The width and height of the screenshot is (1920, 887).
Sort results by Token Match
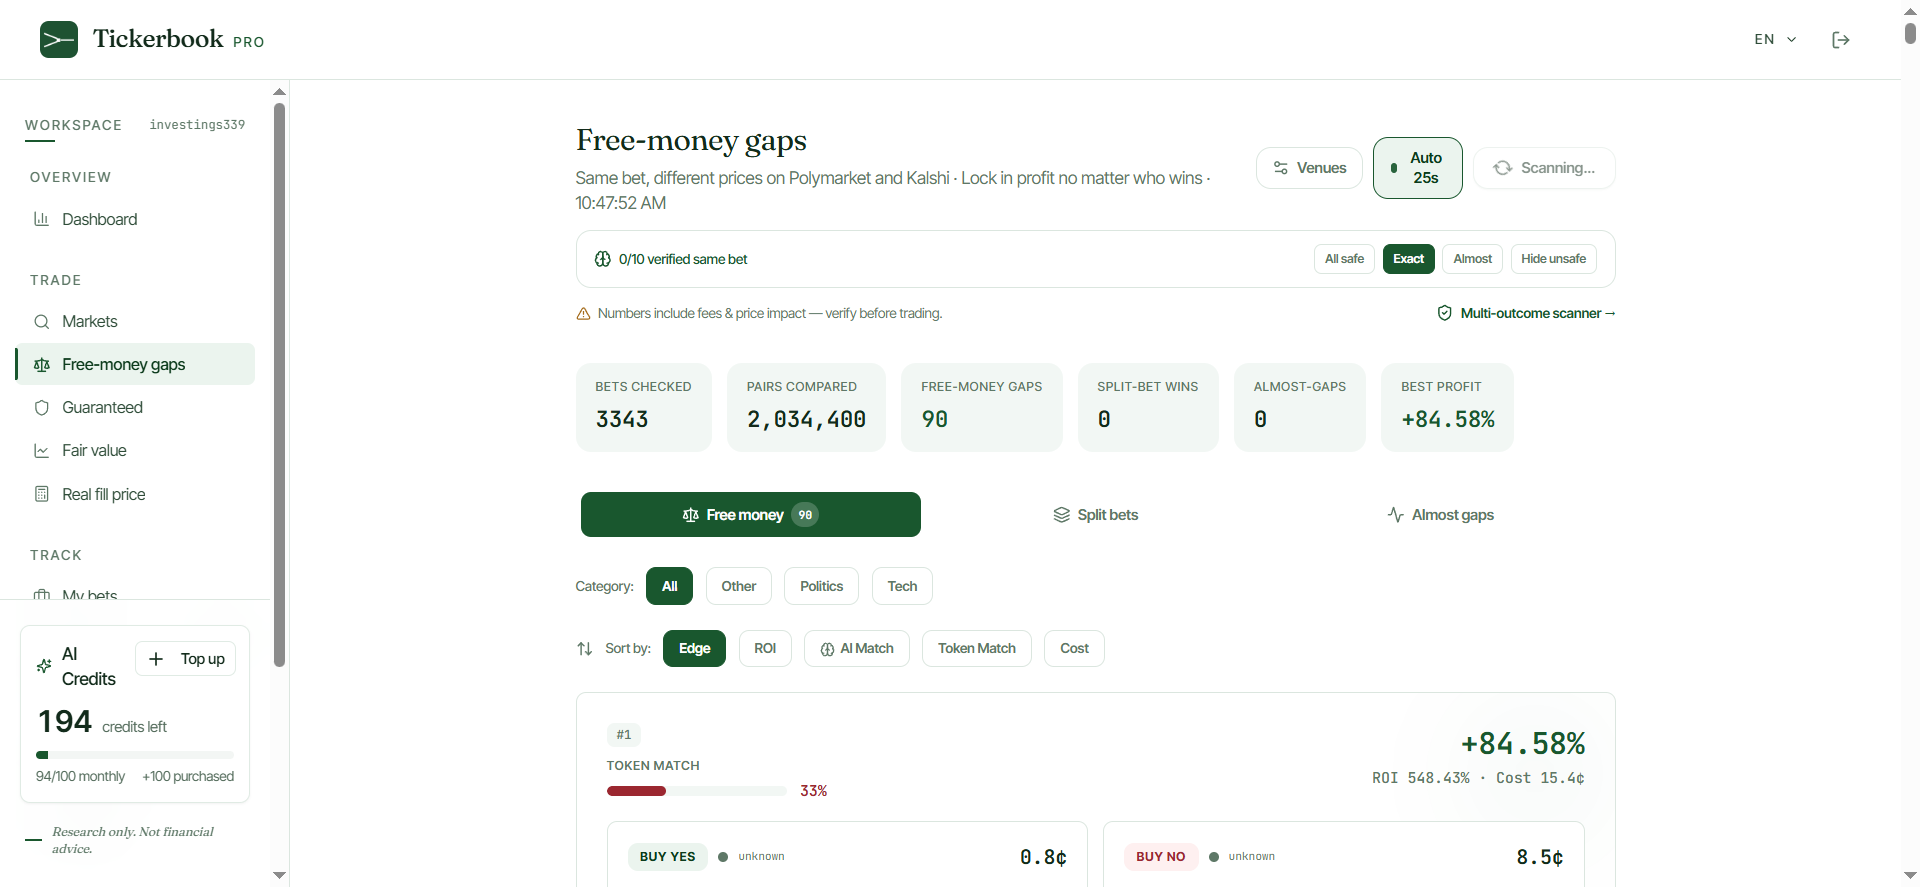[x=977, y=649]
